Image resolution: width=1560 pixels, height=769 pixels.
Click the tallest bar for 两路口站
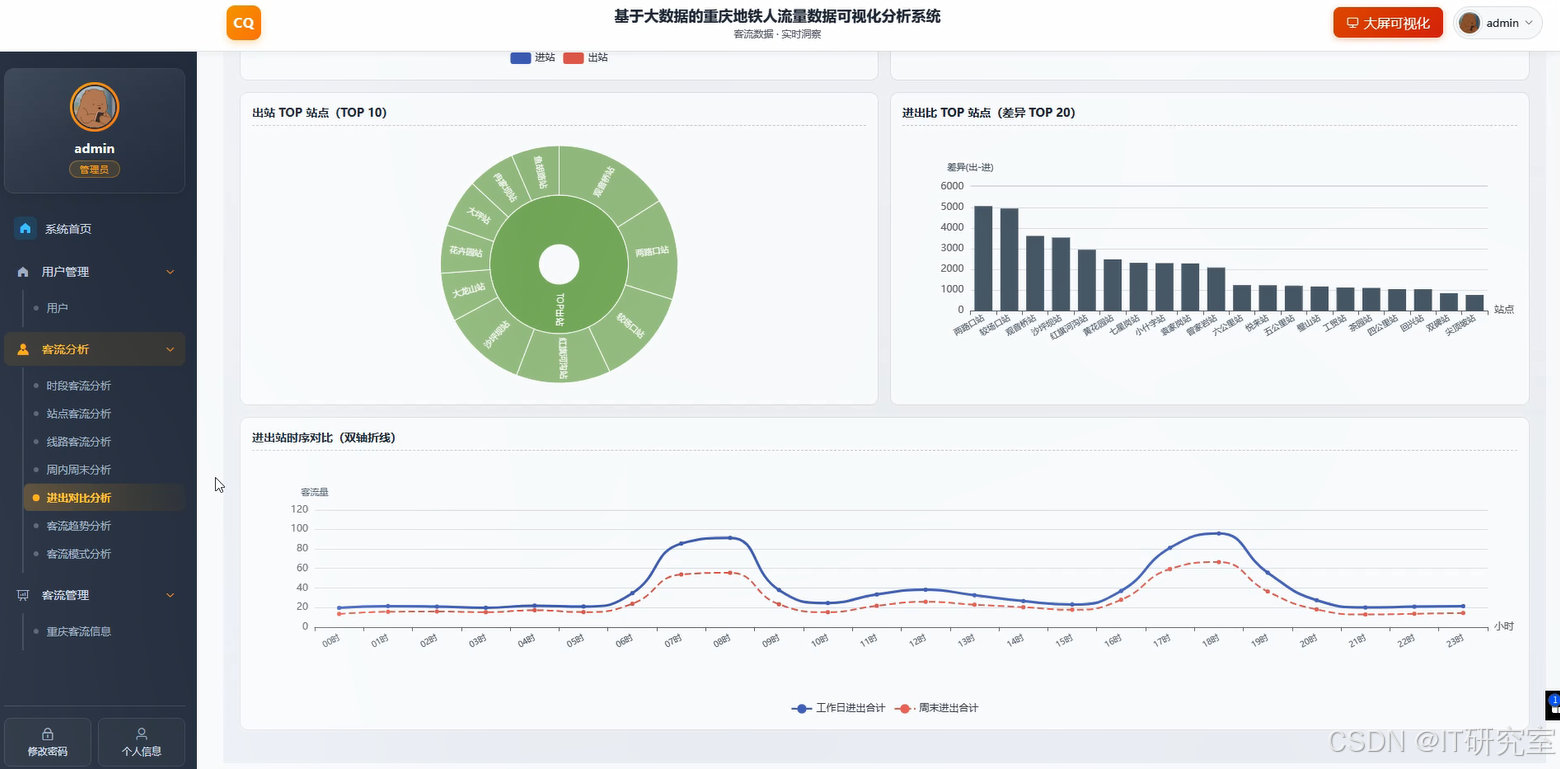pyautogui.click(x=983, y=258)
